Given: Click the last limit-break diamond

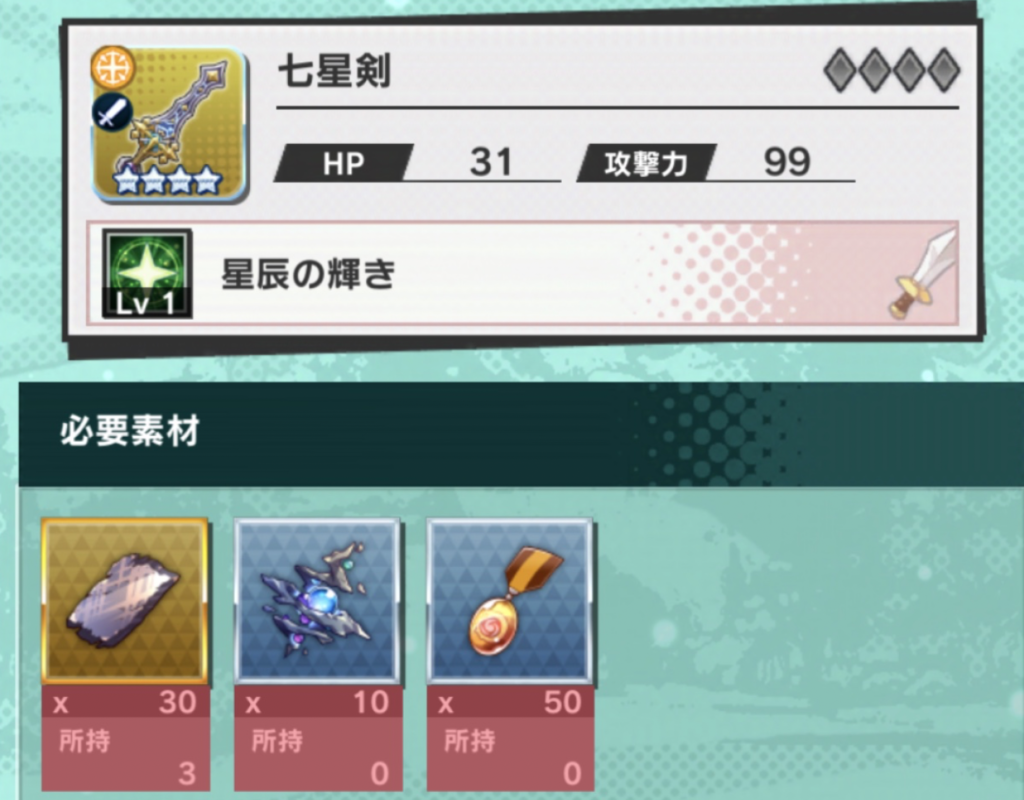Looking at the screenshot, I should (944, 70).
